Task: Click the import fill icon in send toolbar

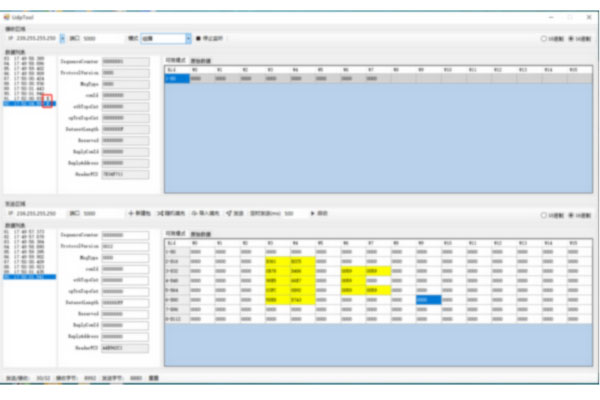Action: pos(194,213)
